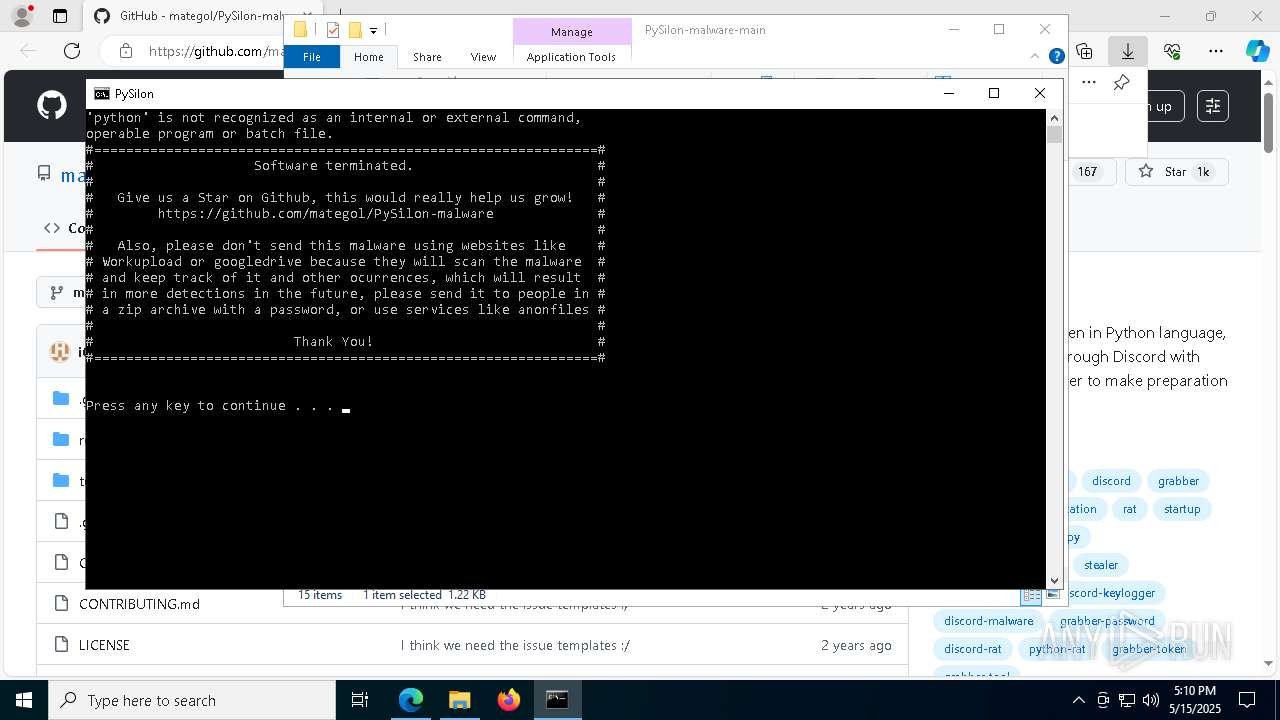1280x720 pixels.
Task: Click the discord topic tag
Action: 1111,481
